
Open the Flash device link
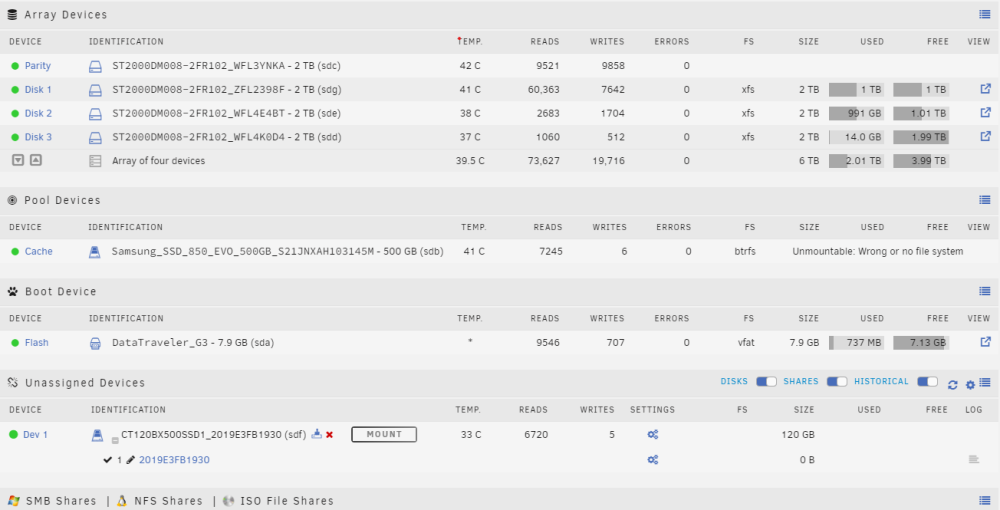(x=36, y=343)
